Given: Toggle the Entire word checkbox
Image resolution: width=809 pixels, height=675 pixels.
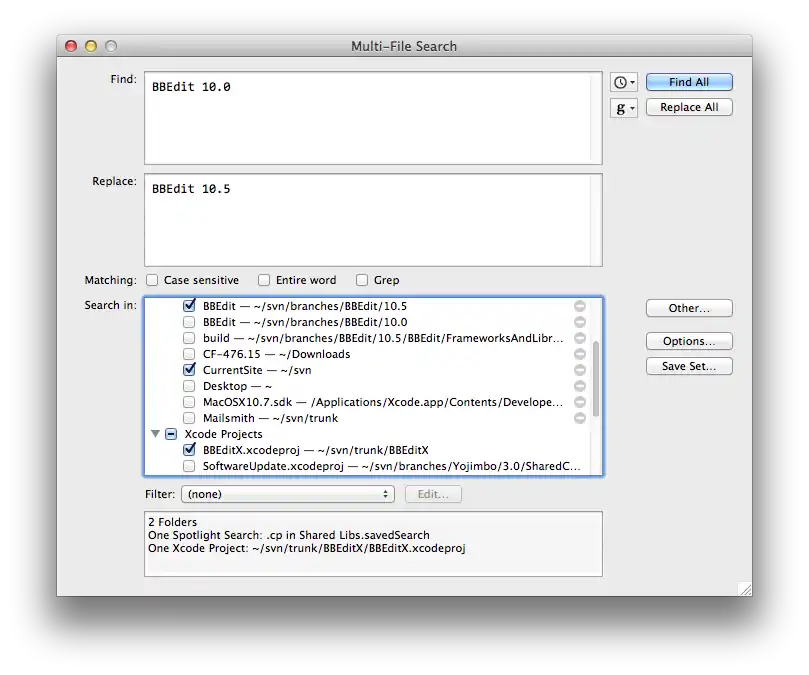Looking at the screenshot, I should [x=264, y=280].
